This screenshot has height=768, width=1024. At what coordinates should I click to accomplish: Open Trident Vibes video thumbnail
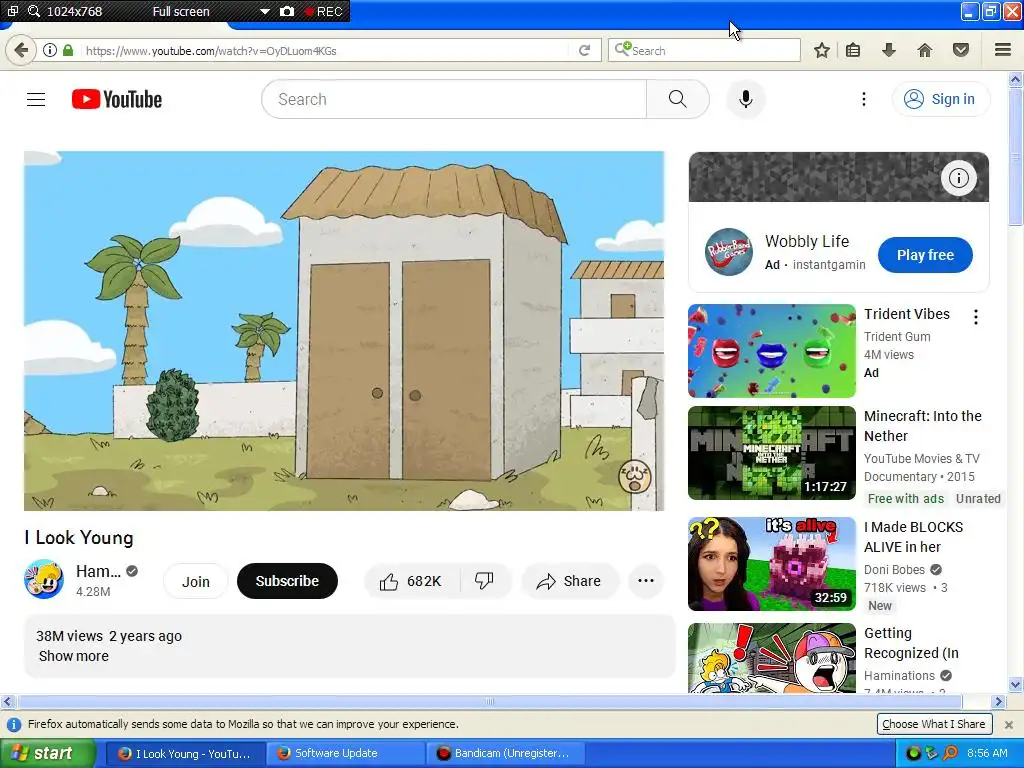pos(771,351)
